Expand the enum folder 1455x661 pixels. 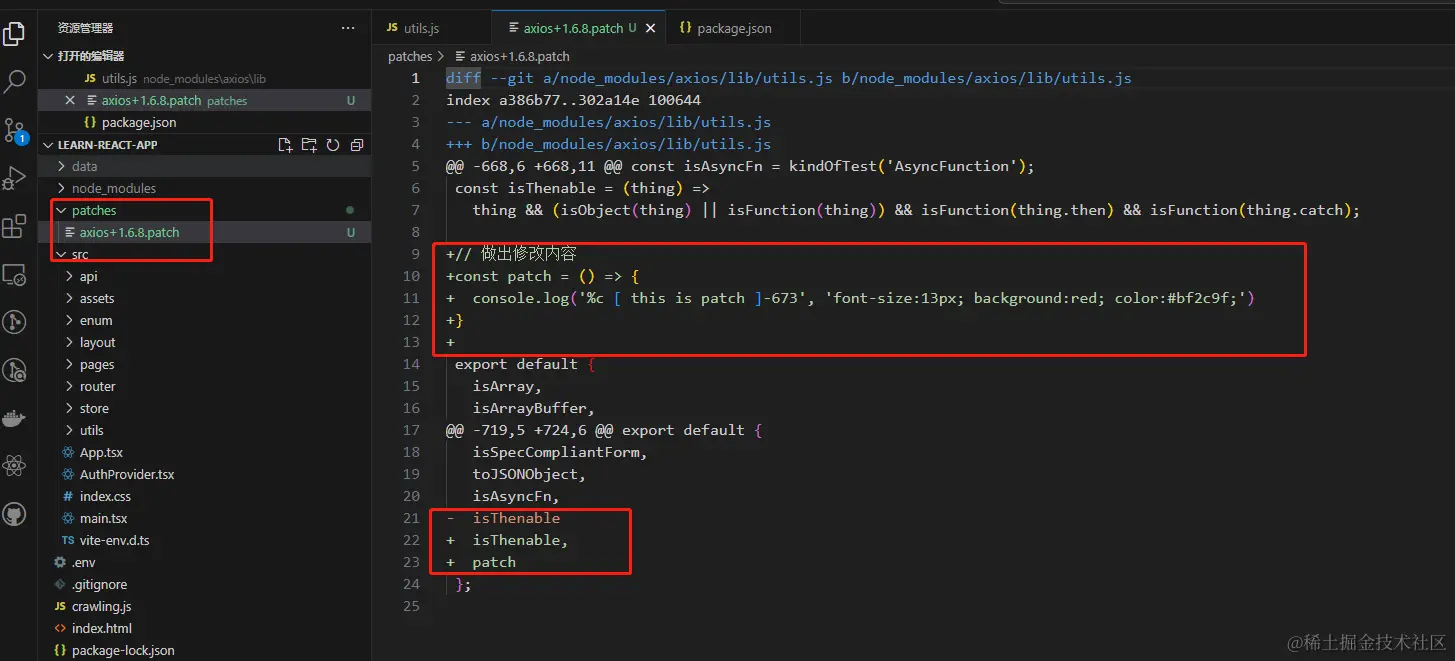(70, 320)
